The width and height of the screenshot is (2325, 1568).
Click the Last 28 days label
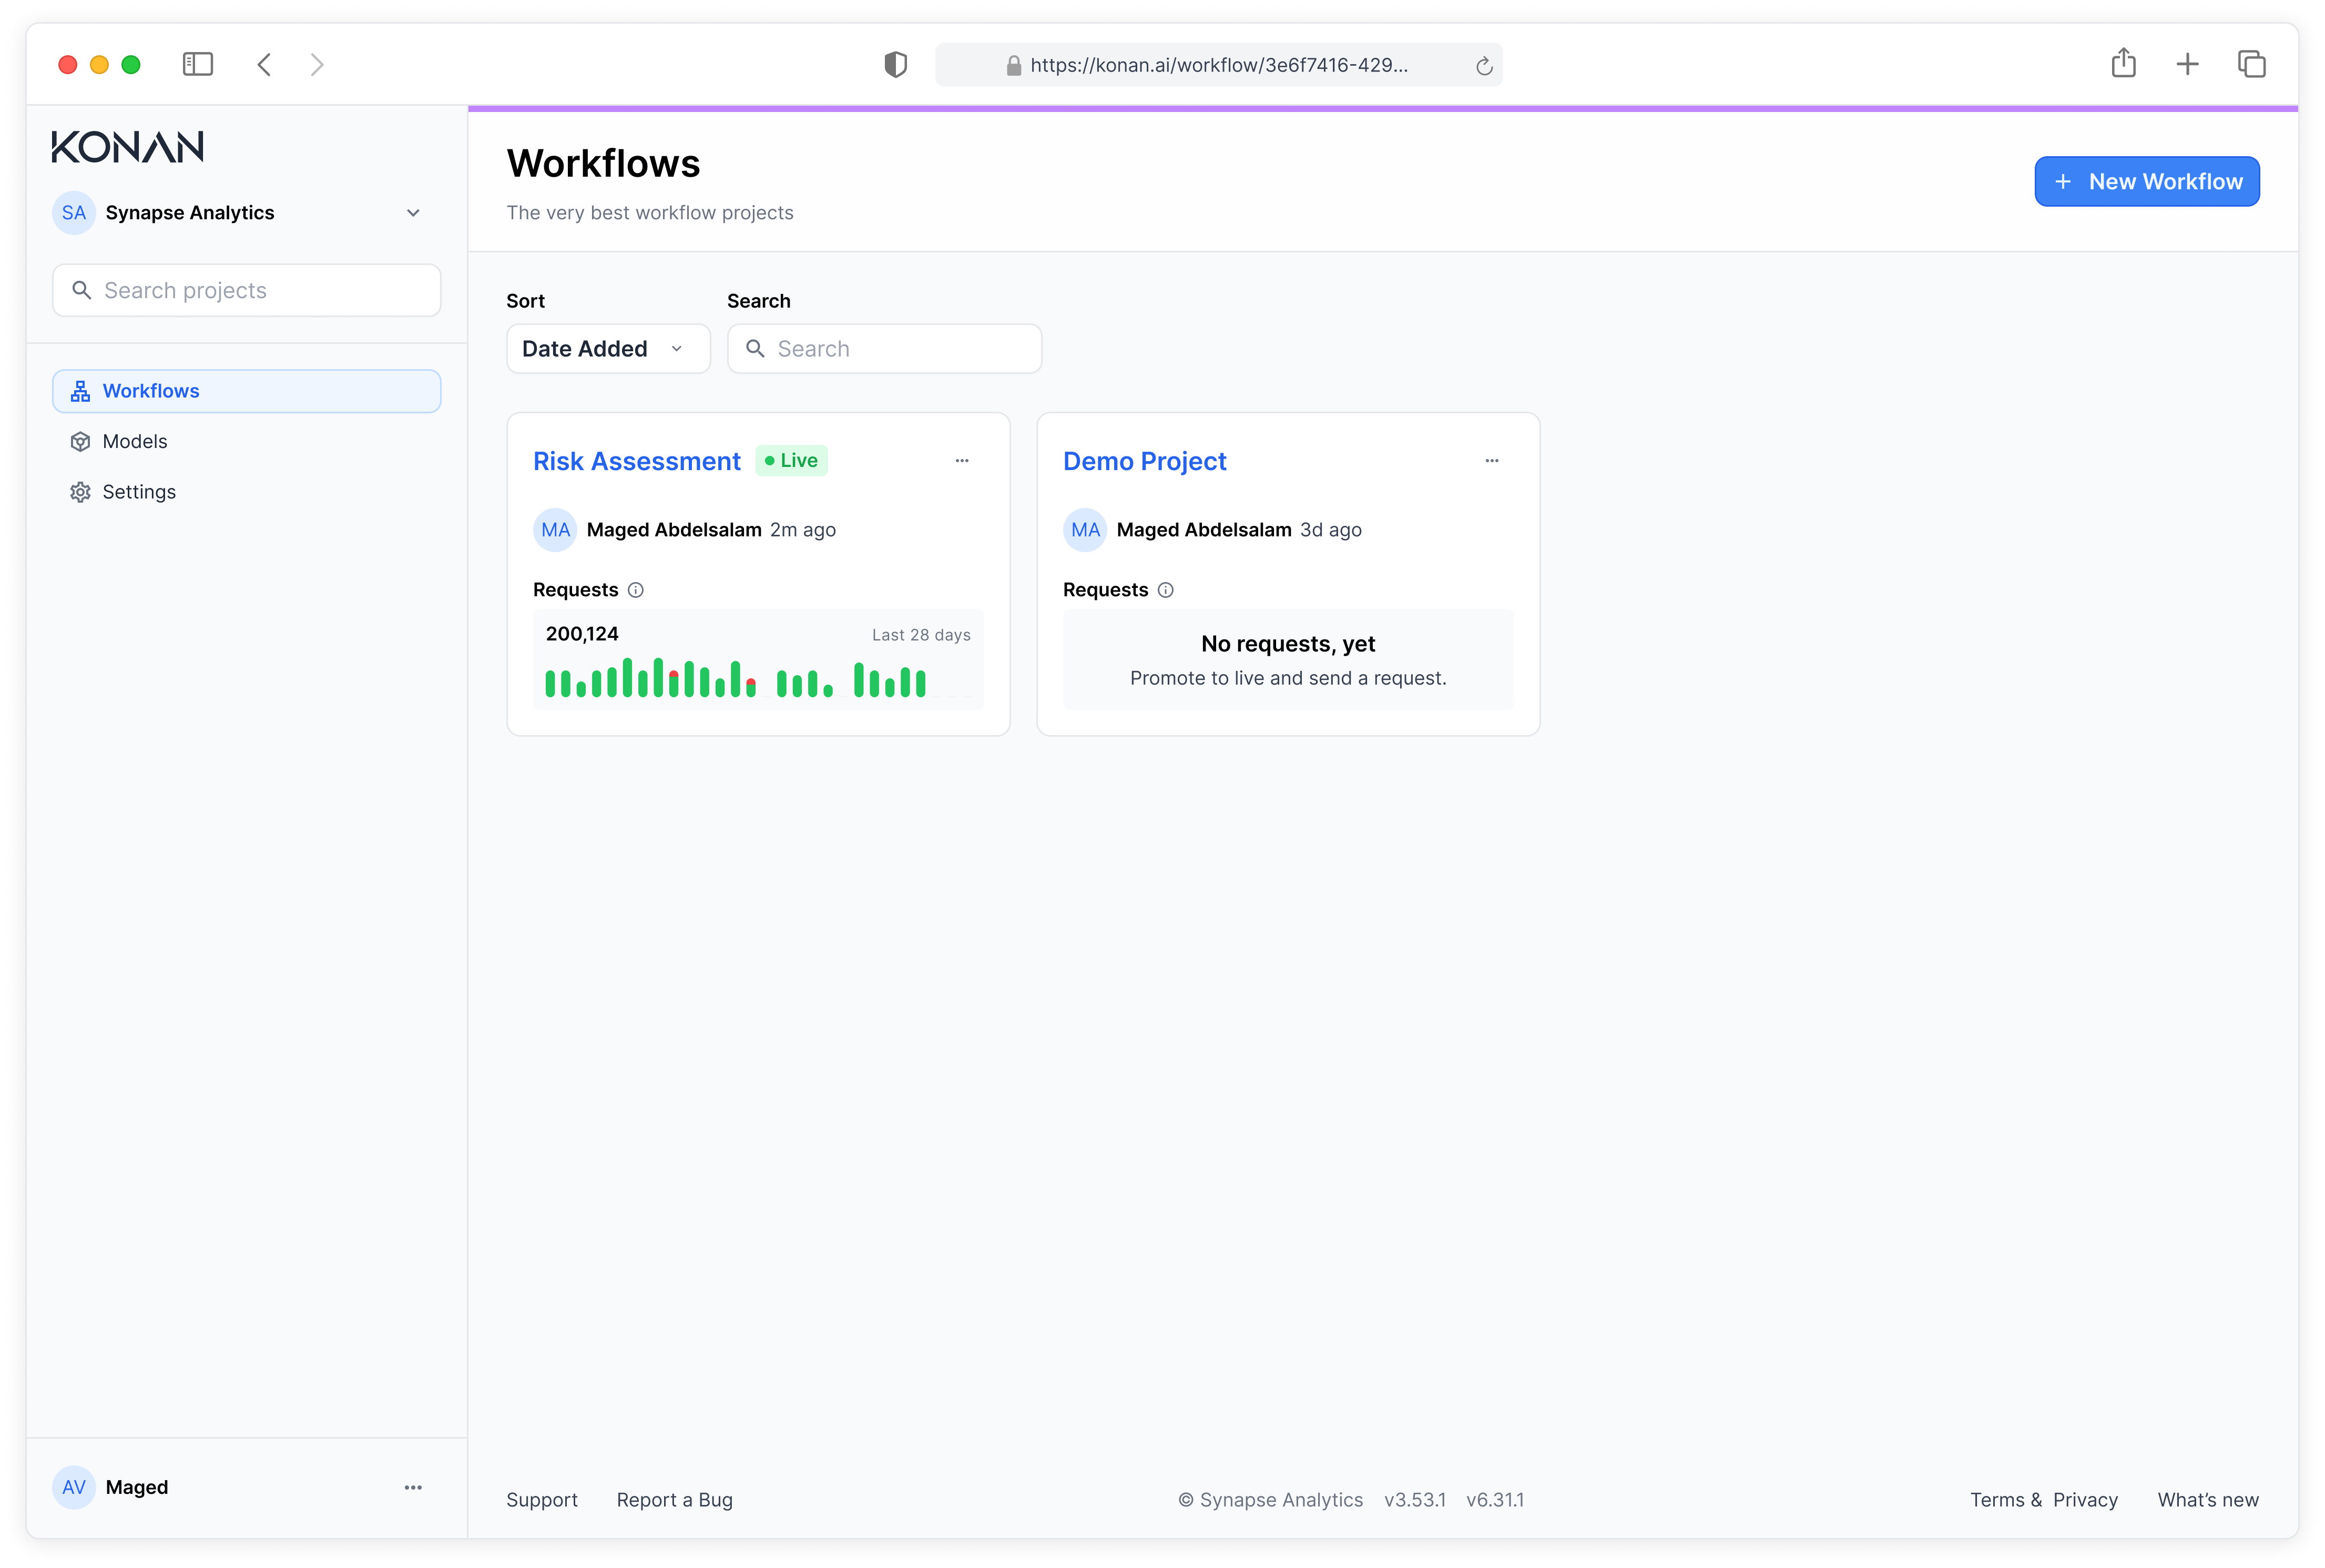[x=921, y=635]
